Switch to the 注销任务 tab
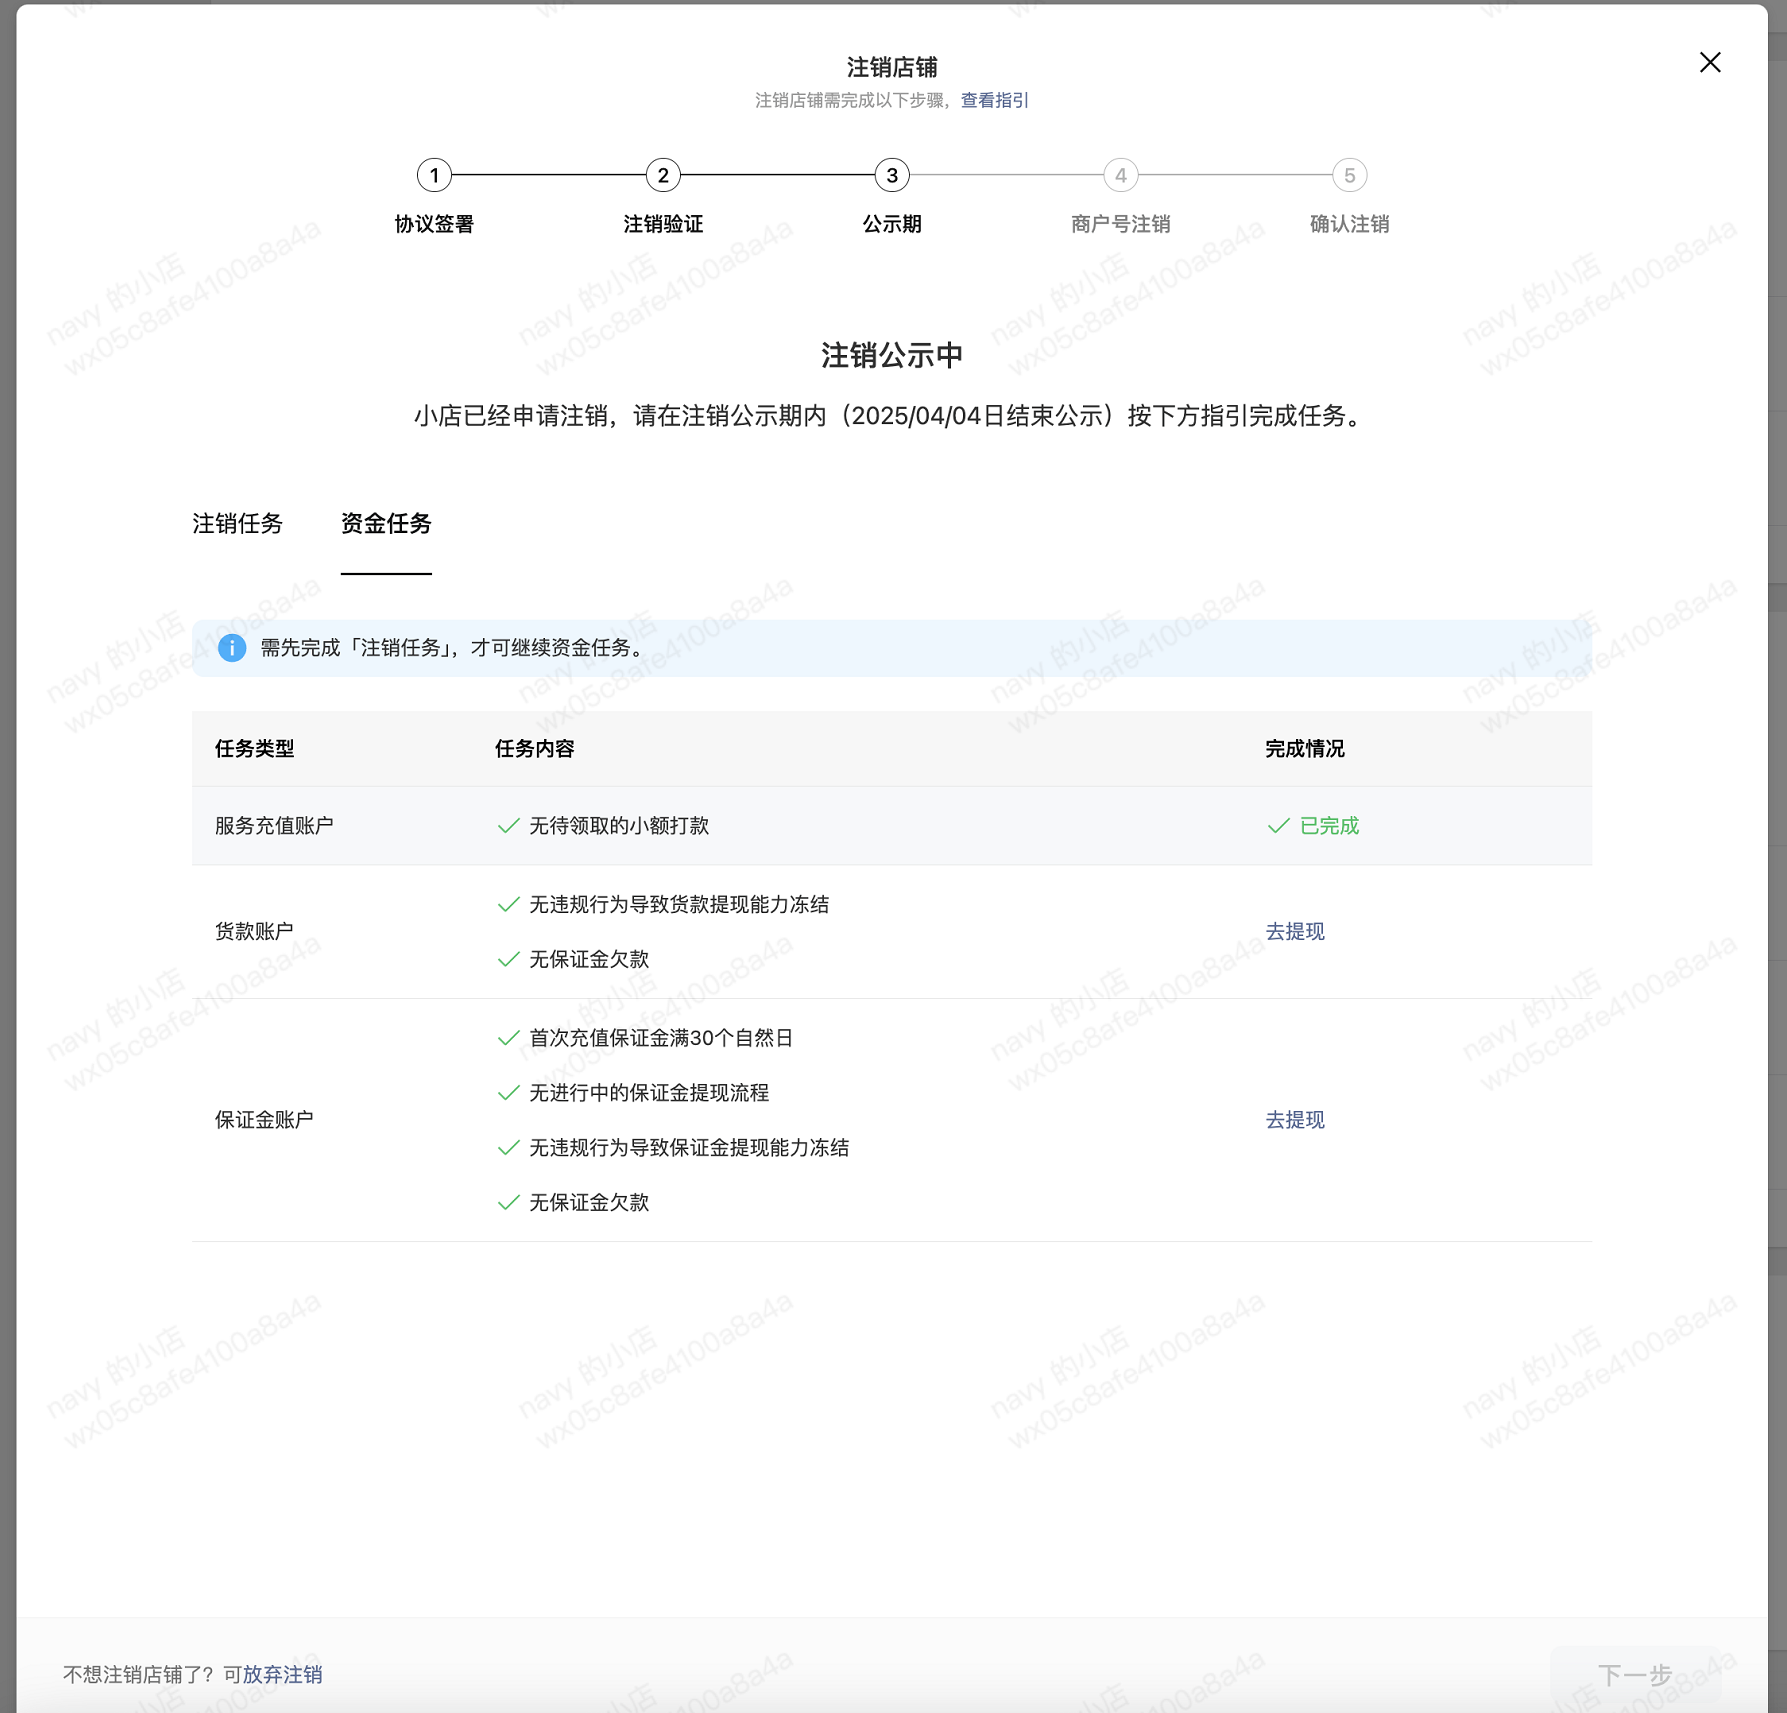The image size is (1787, 1713). click(x=238, y=523)
